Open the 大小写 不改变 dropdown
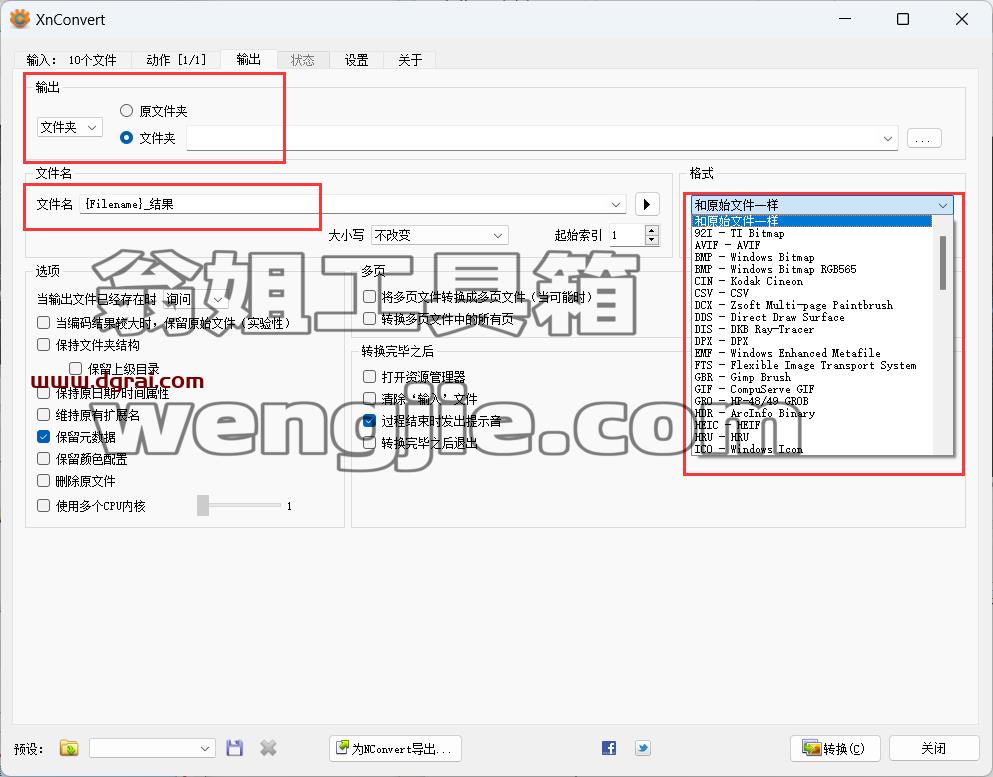Image resolution: width=993 pixels, height=777 pixels. tap(440, 236)
